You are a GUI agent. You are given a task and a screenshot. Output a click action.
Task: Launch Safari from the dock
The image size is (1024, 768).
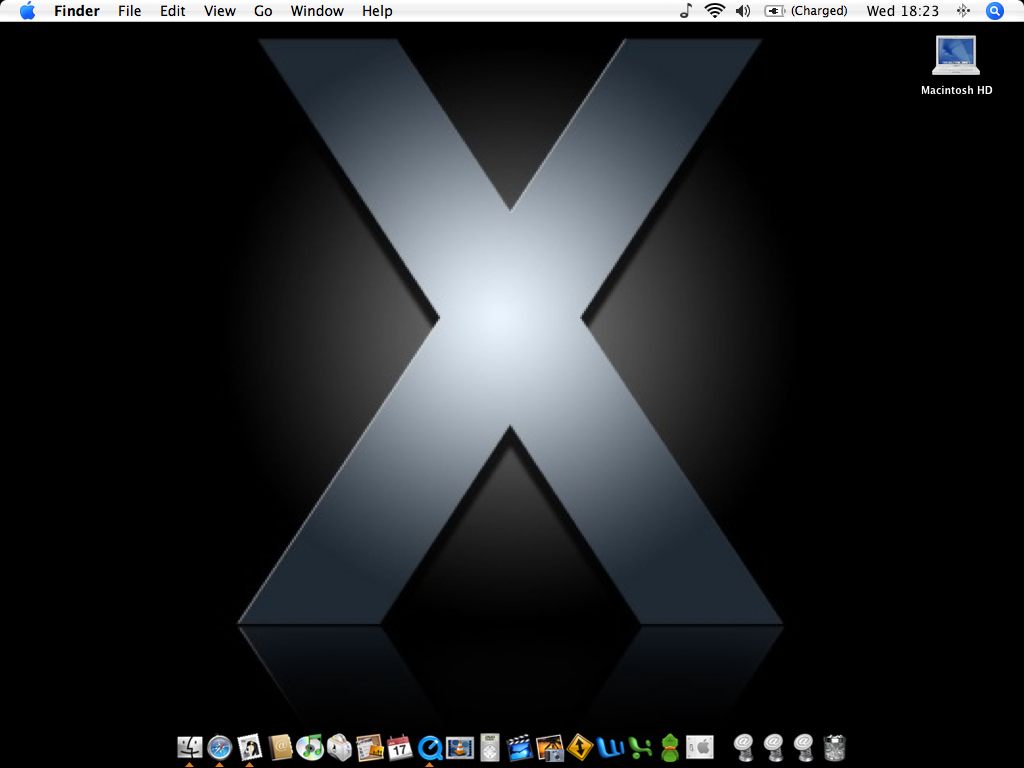219,747
